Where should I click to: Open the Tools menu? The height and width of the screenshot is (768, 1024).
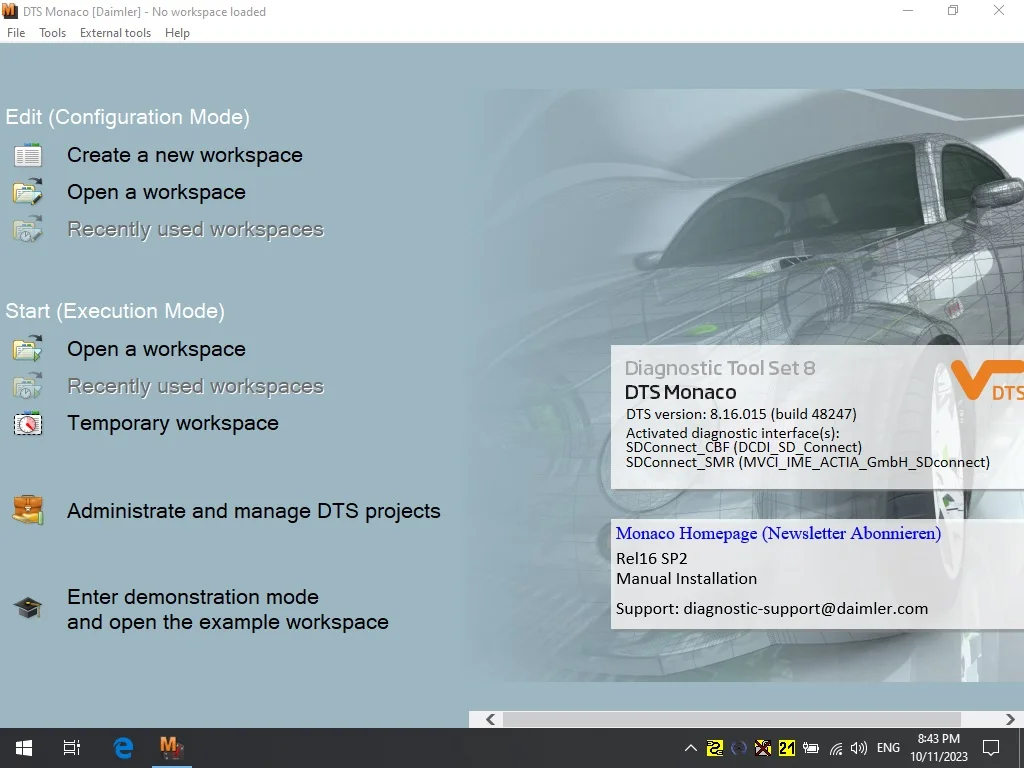pos(52,33)
